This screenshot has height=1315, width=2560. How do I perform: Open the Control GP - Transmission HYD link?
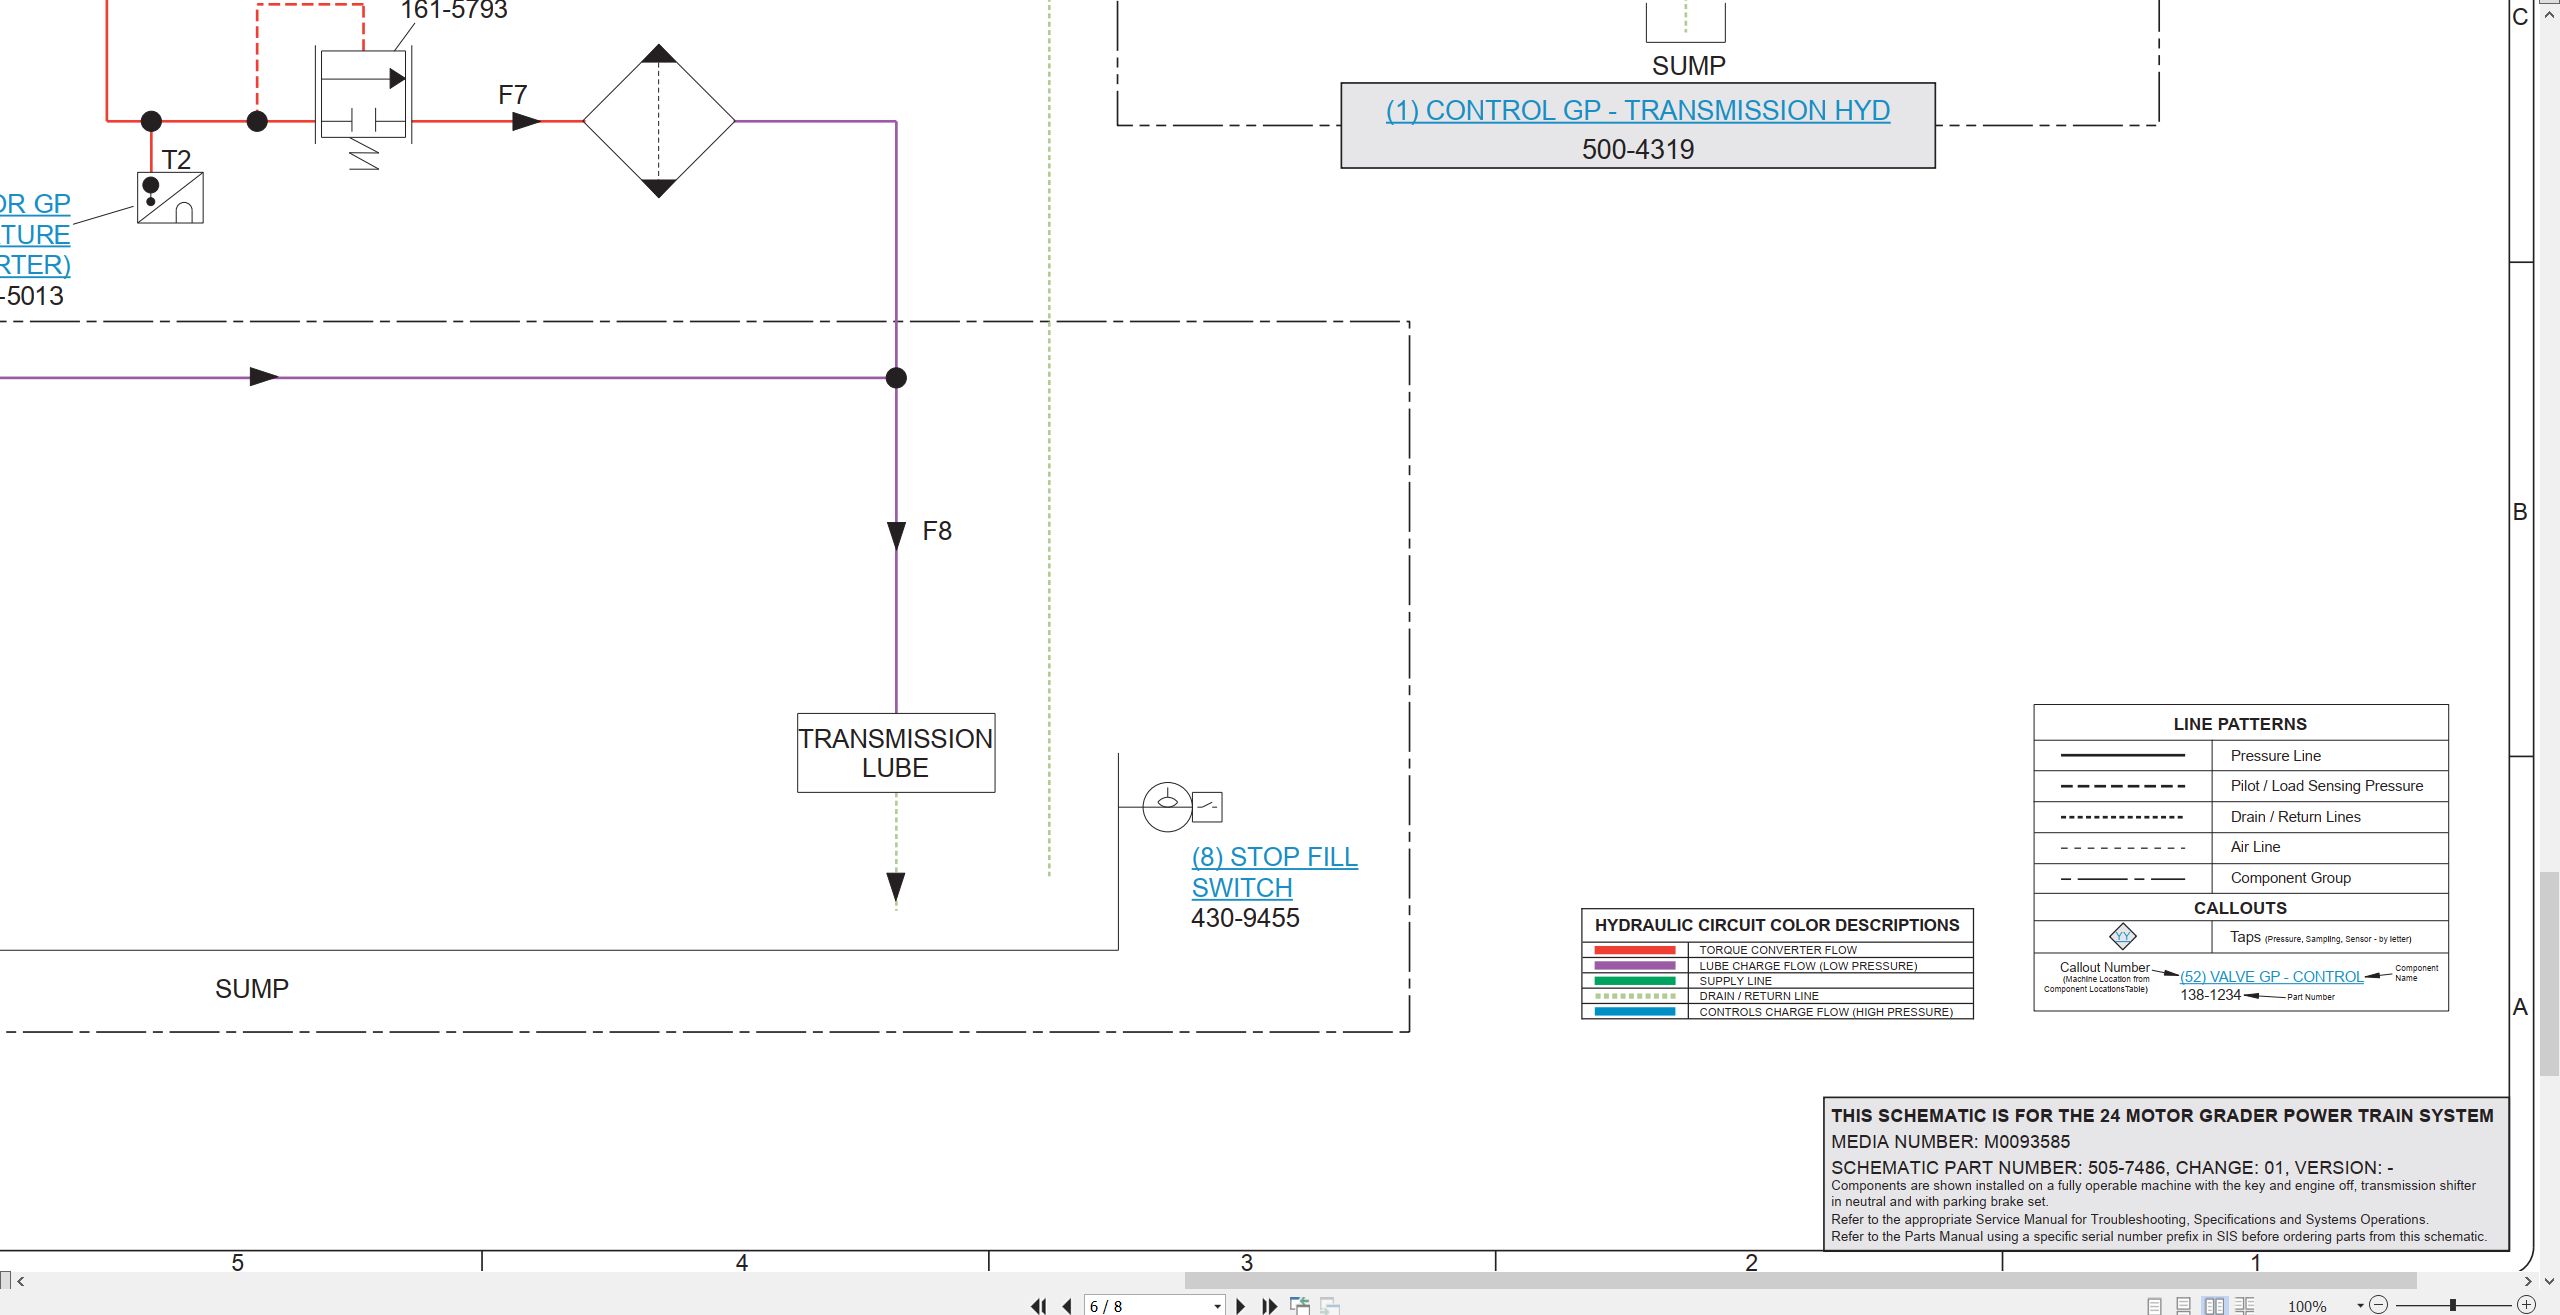(1637, 110)
